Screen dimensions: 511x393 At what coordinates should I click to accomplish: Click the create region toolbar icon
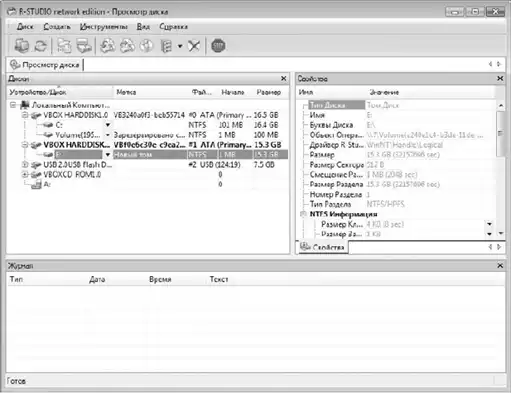(146, 46)
